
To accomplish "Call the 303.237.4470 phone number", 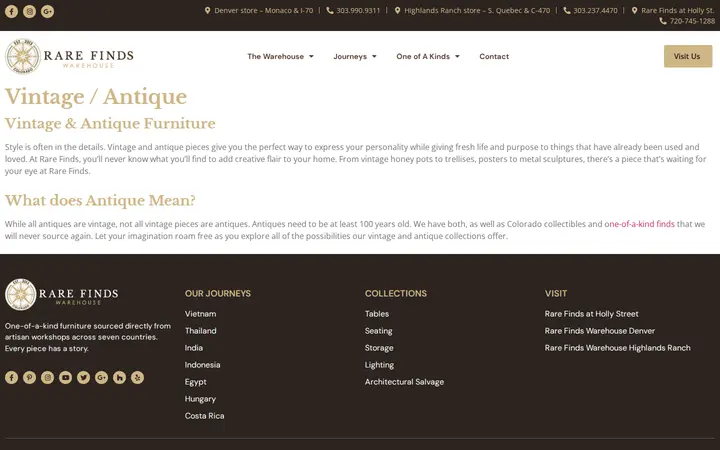I will (595, 11).
